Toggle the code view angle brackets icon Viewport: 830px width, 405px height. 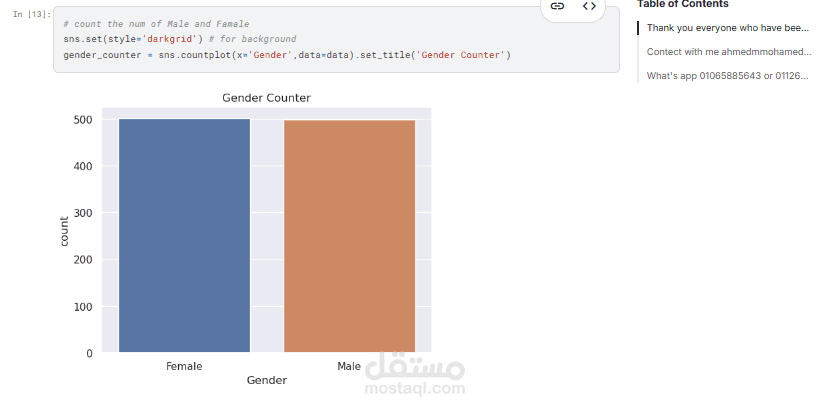coord(589,6)
